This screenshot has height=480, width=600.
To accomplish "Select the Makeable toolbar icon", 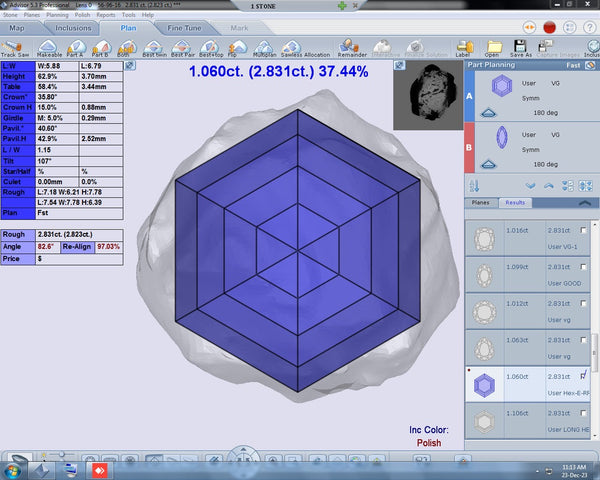I will tap(49, 46).
